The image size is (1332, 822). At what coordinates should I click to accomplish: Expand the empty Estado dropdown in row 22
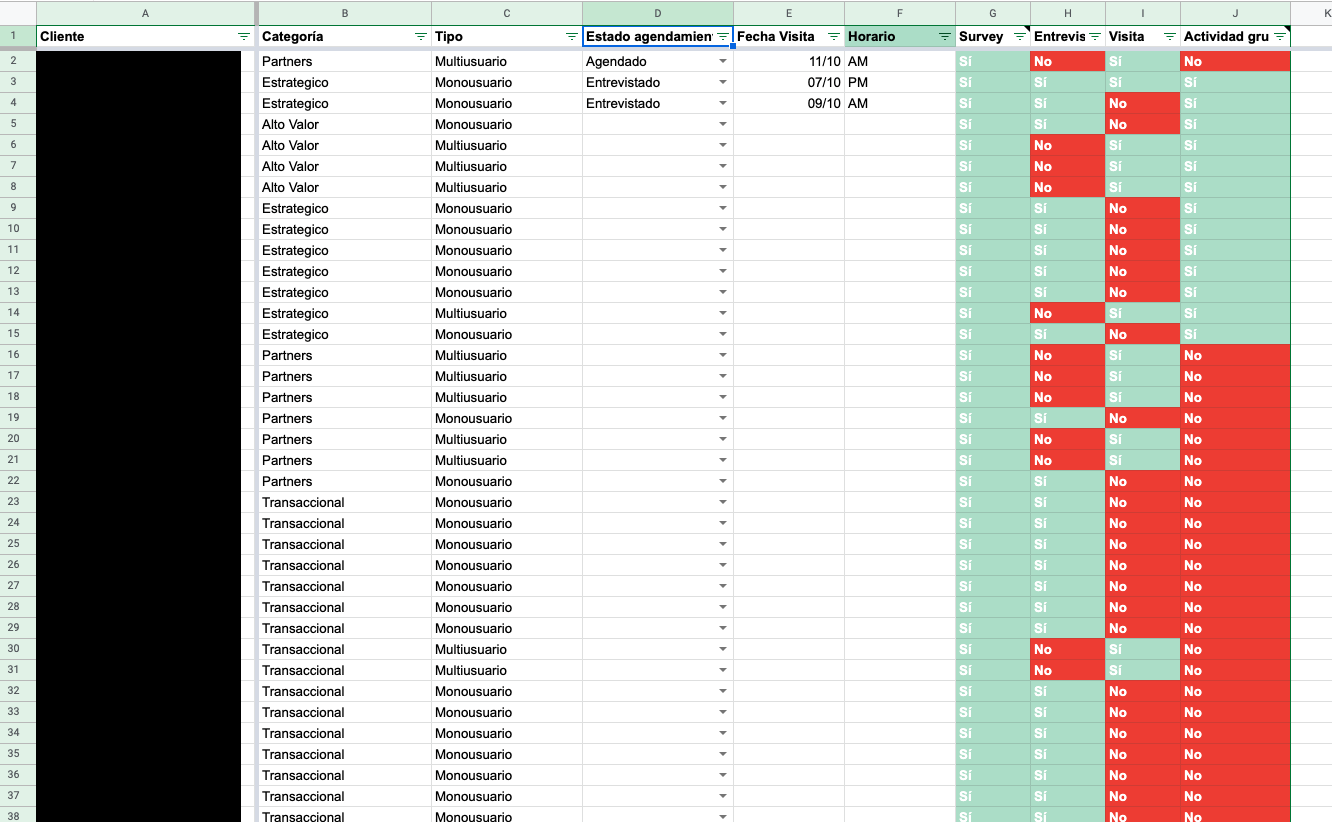click(723, 481)
